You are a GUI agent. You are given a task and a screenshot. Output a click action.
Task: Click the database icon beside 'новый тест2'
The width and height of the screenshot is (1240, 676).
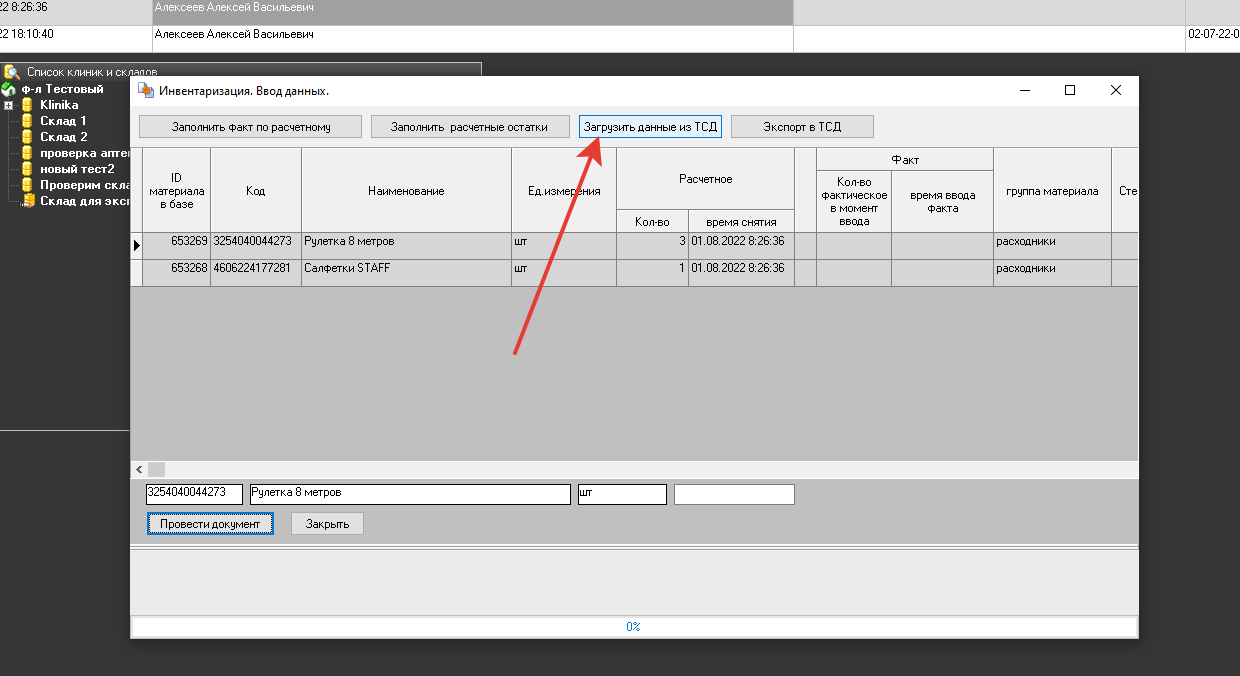click(27, 169)
